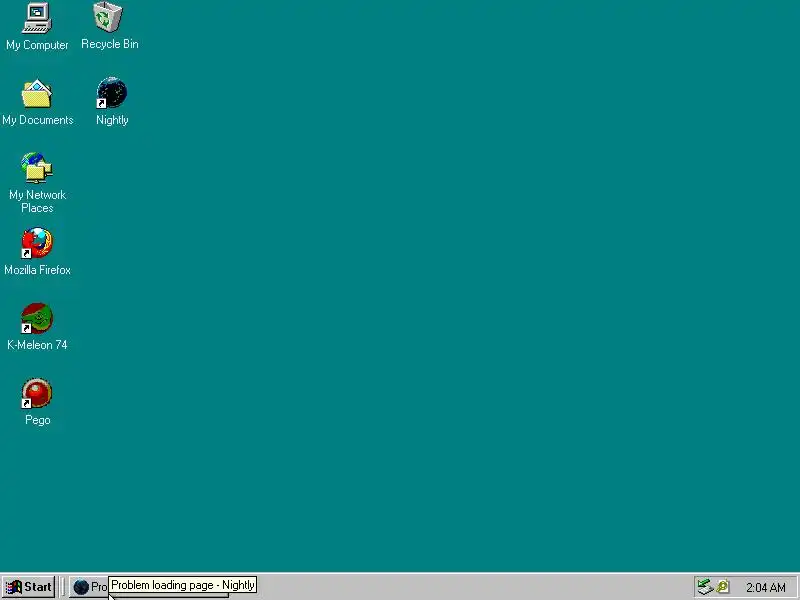Click the 2:04 AM clock
This screenshot has width=800, height=600.
pos(765,588)
